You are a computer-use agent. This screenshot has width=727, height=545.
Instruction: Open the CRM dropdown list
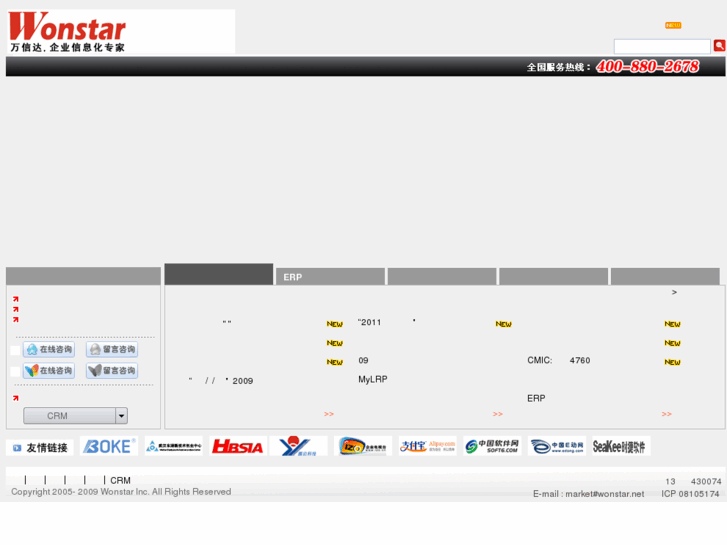(x=76, y=416)
